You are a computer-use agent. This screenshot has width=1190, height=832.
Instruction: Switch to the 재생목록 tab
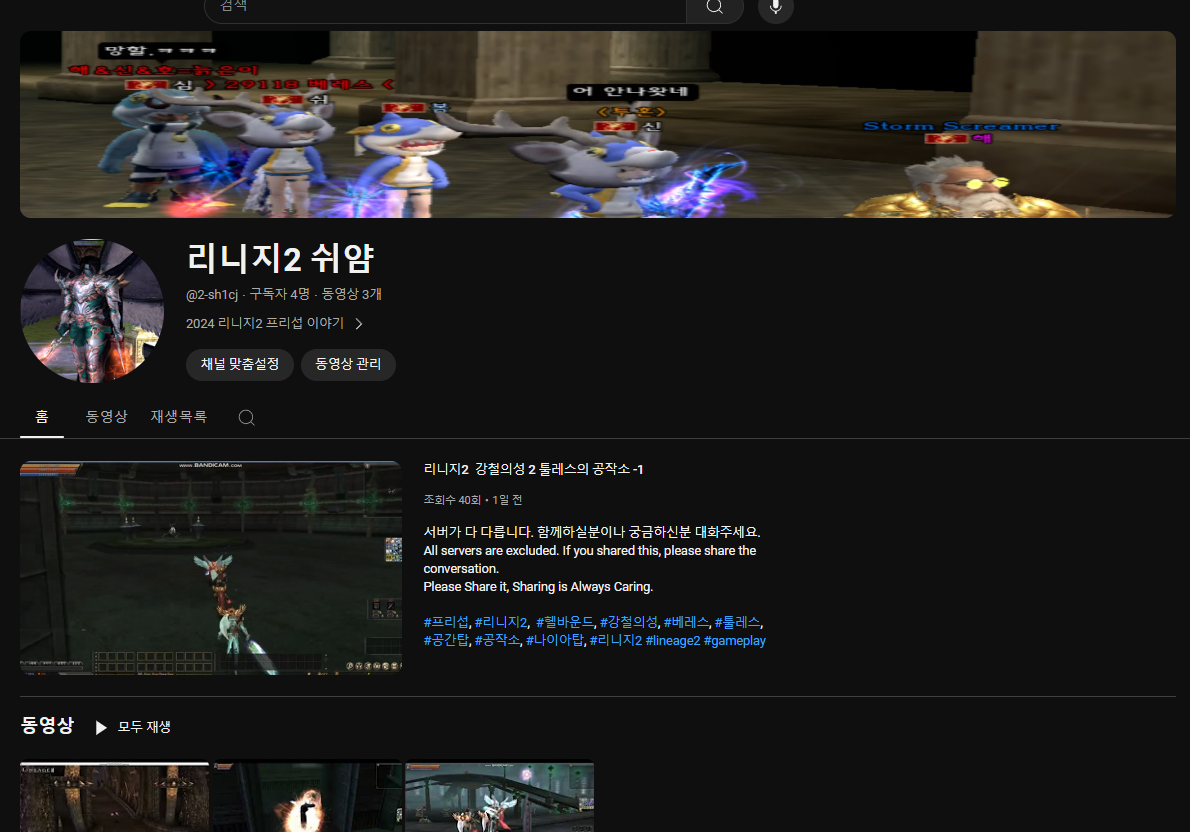click(178, 417)
